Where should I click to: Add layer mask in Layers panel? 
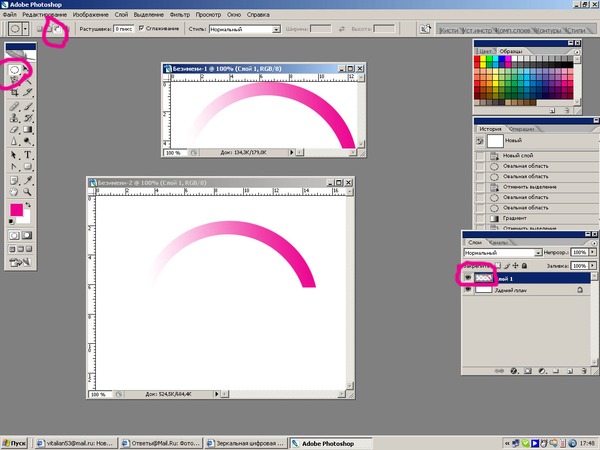coord(528,371)
